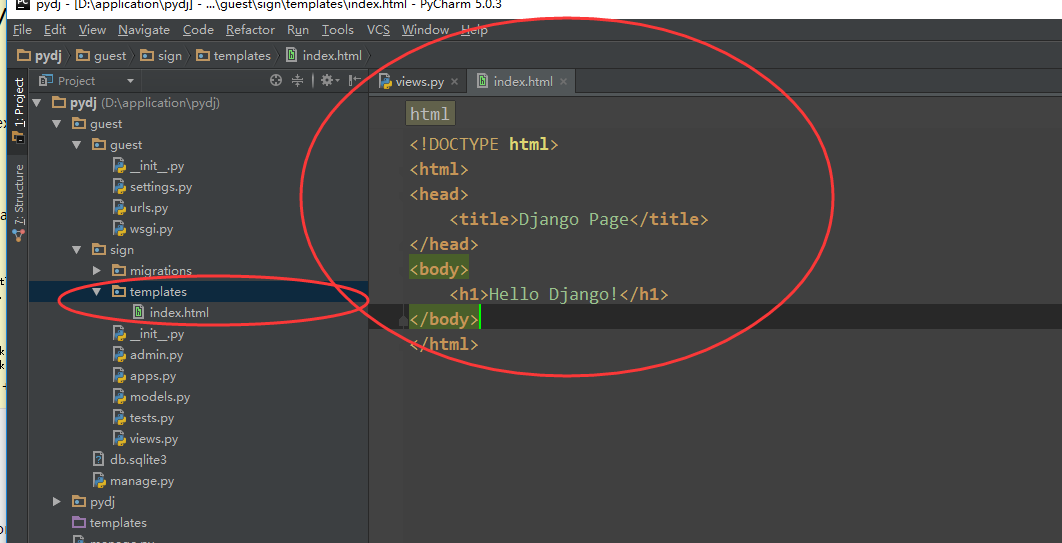Open the Project panel settings gear
This screenshot has width=1062, height=543.
[x=330, y=81]
